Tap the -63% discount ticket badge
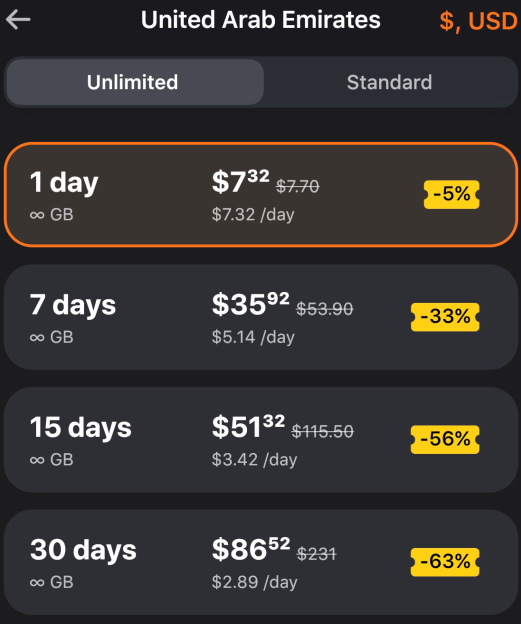The height and width of the screenshot is (624, 521). pyautogui.click(x=445, y=562)
